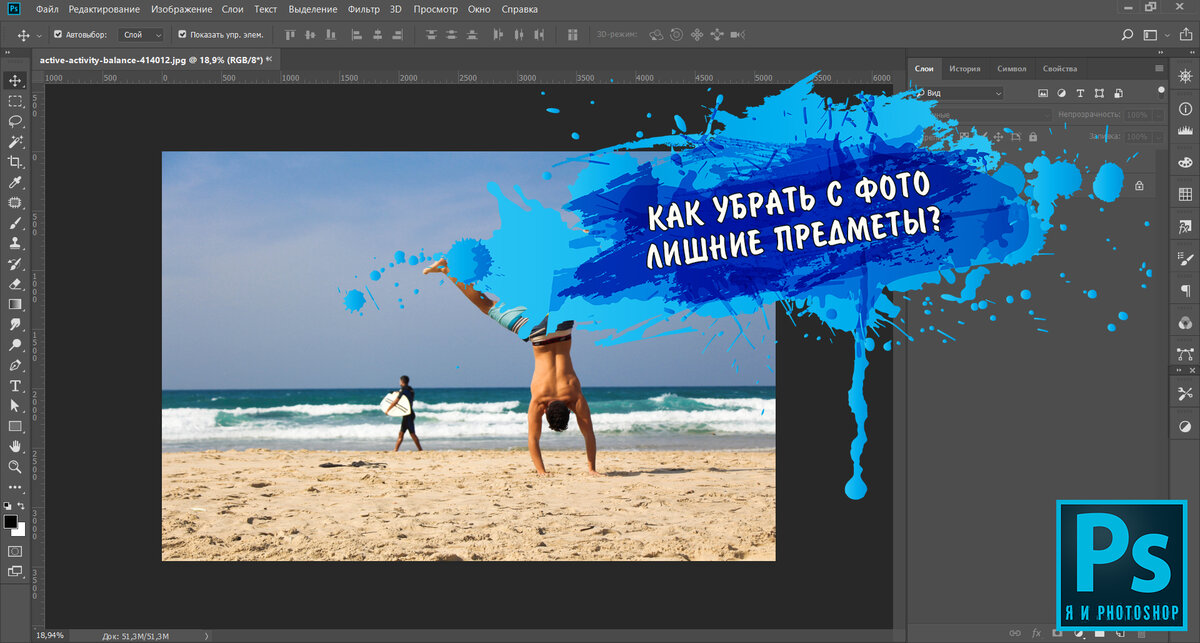
Task: Select the Brush tool
Action: [15, 223]
